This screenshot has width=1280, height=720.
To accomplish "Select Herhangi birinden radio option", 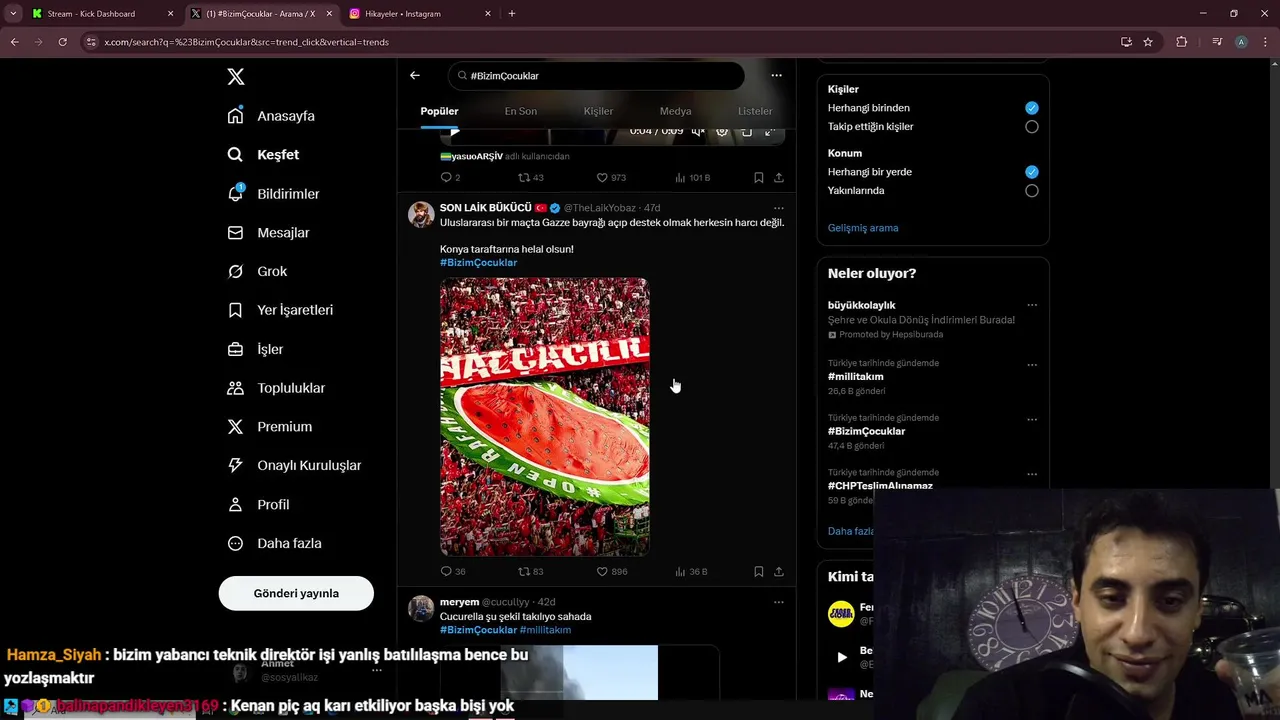I will click(x=1032, y=108).
